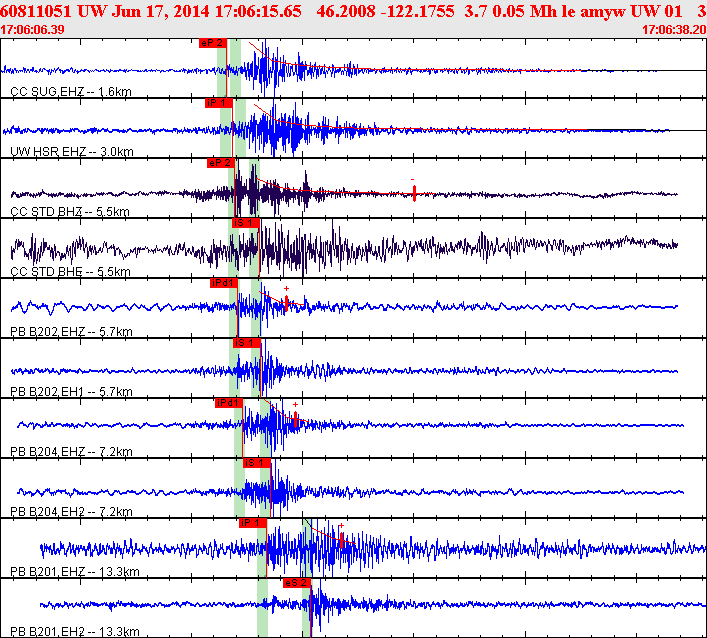
Task: Click the red coda marker on B201 EHZ
Action: tap(342, 540)
